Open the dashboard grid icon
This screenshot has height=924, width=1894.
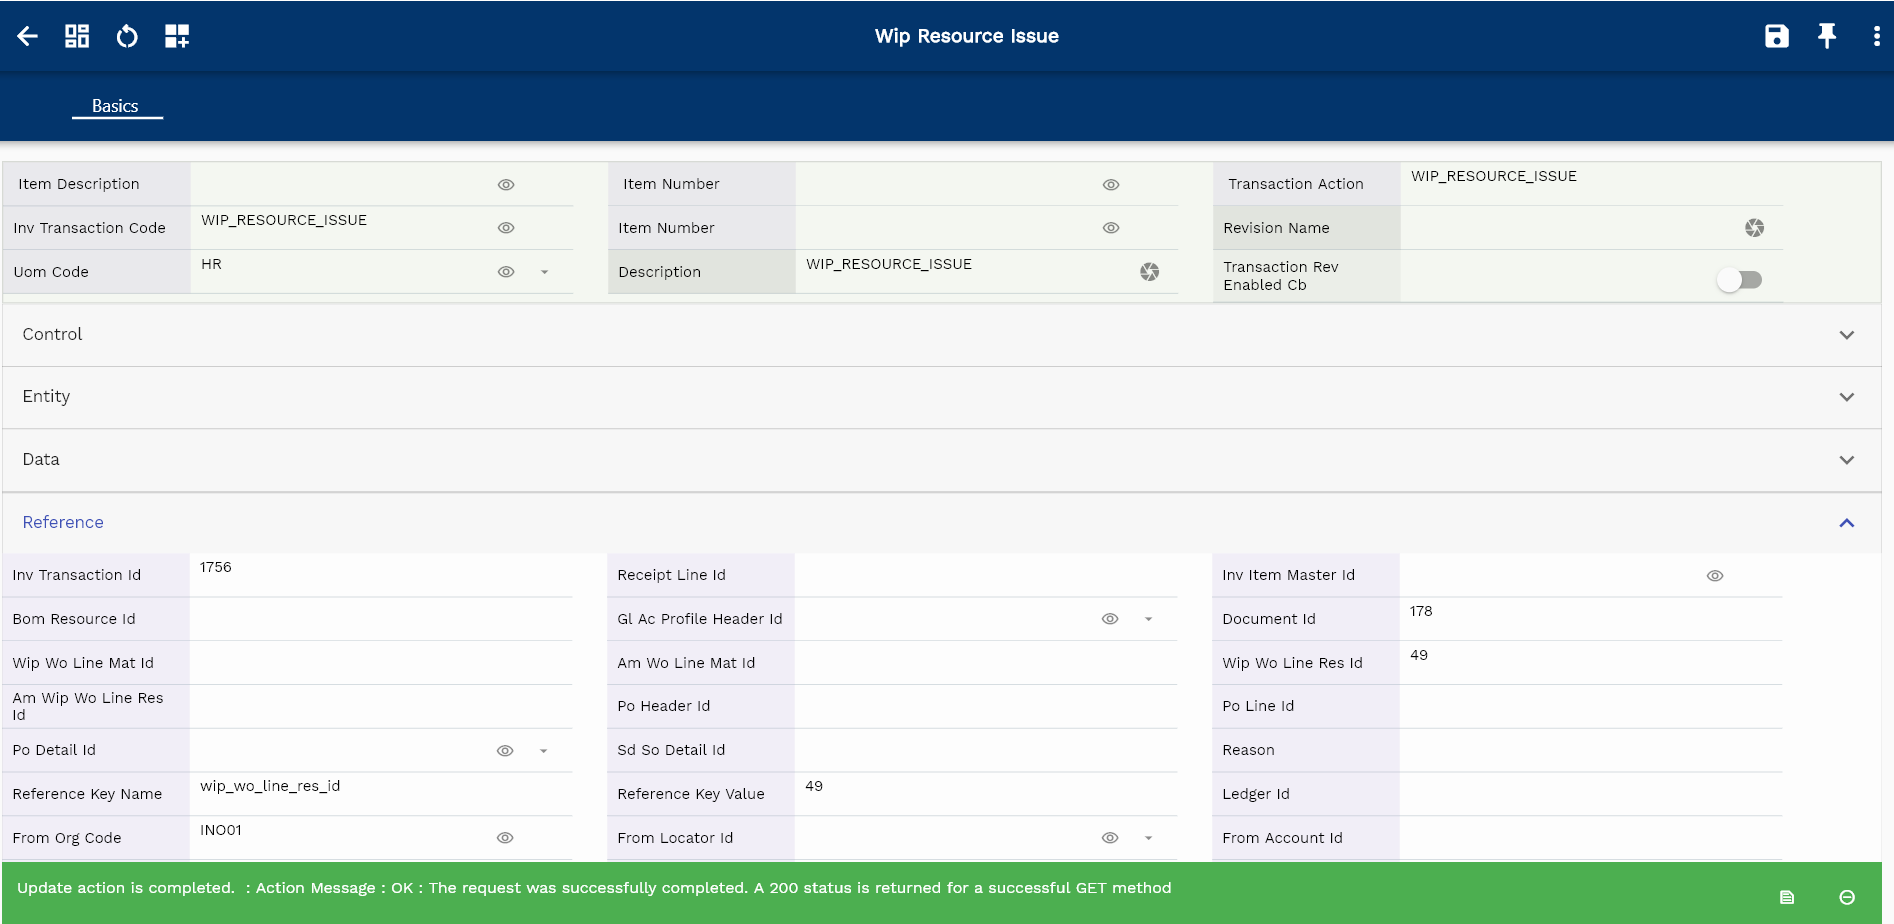point(77,37)
